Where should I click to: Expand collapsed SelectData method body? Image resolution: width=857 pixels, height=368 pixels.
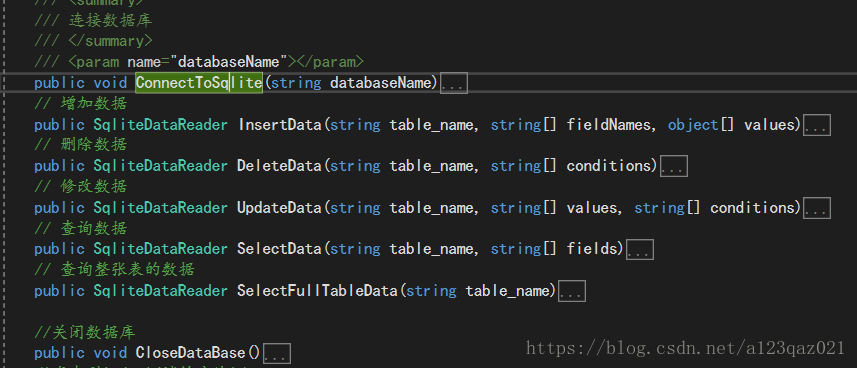coord(639,249)
